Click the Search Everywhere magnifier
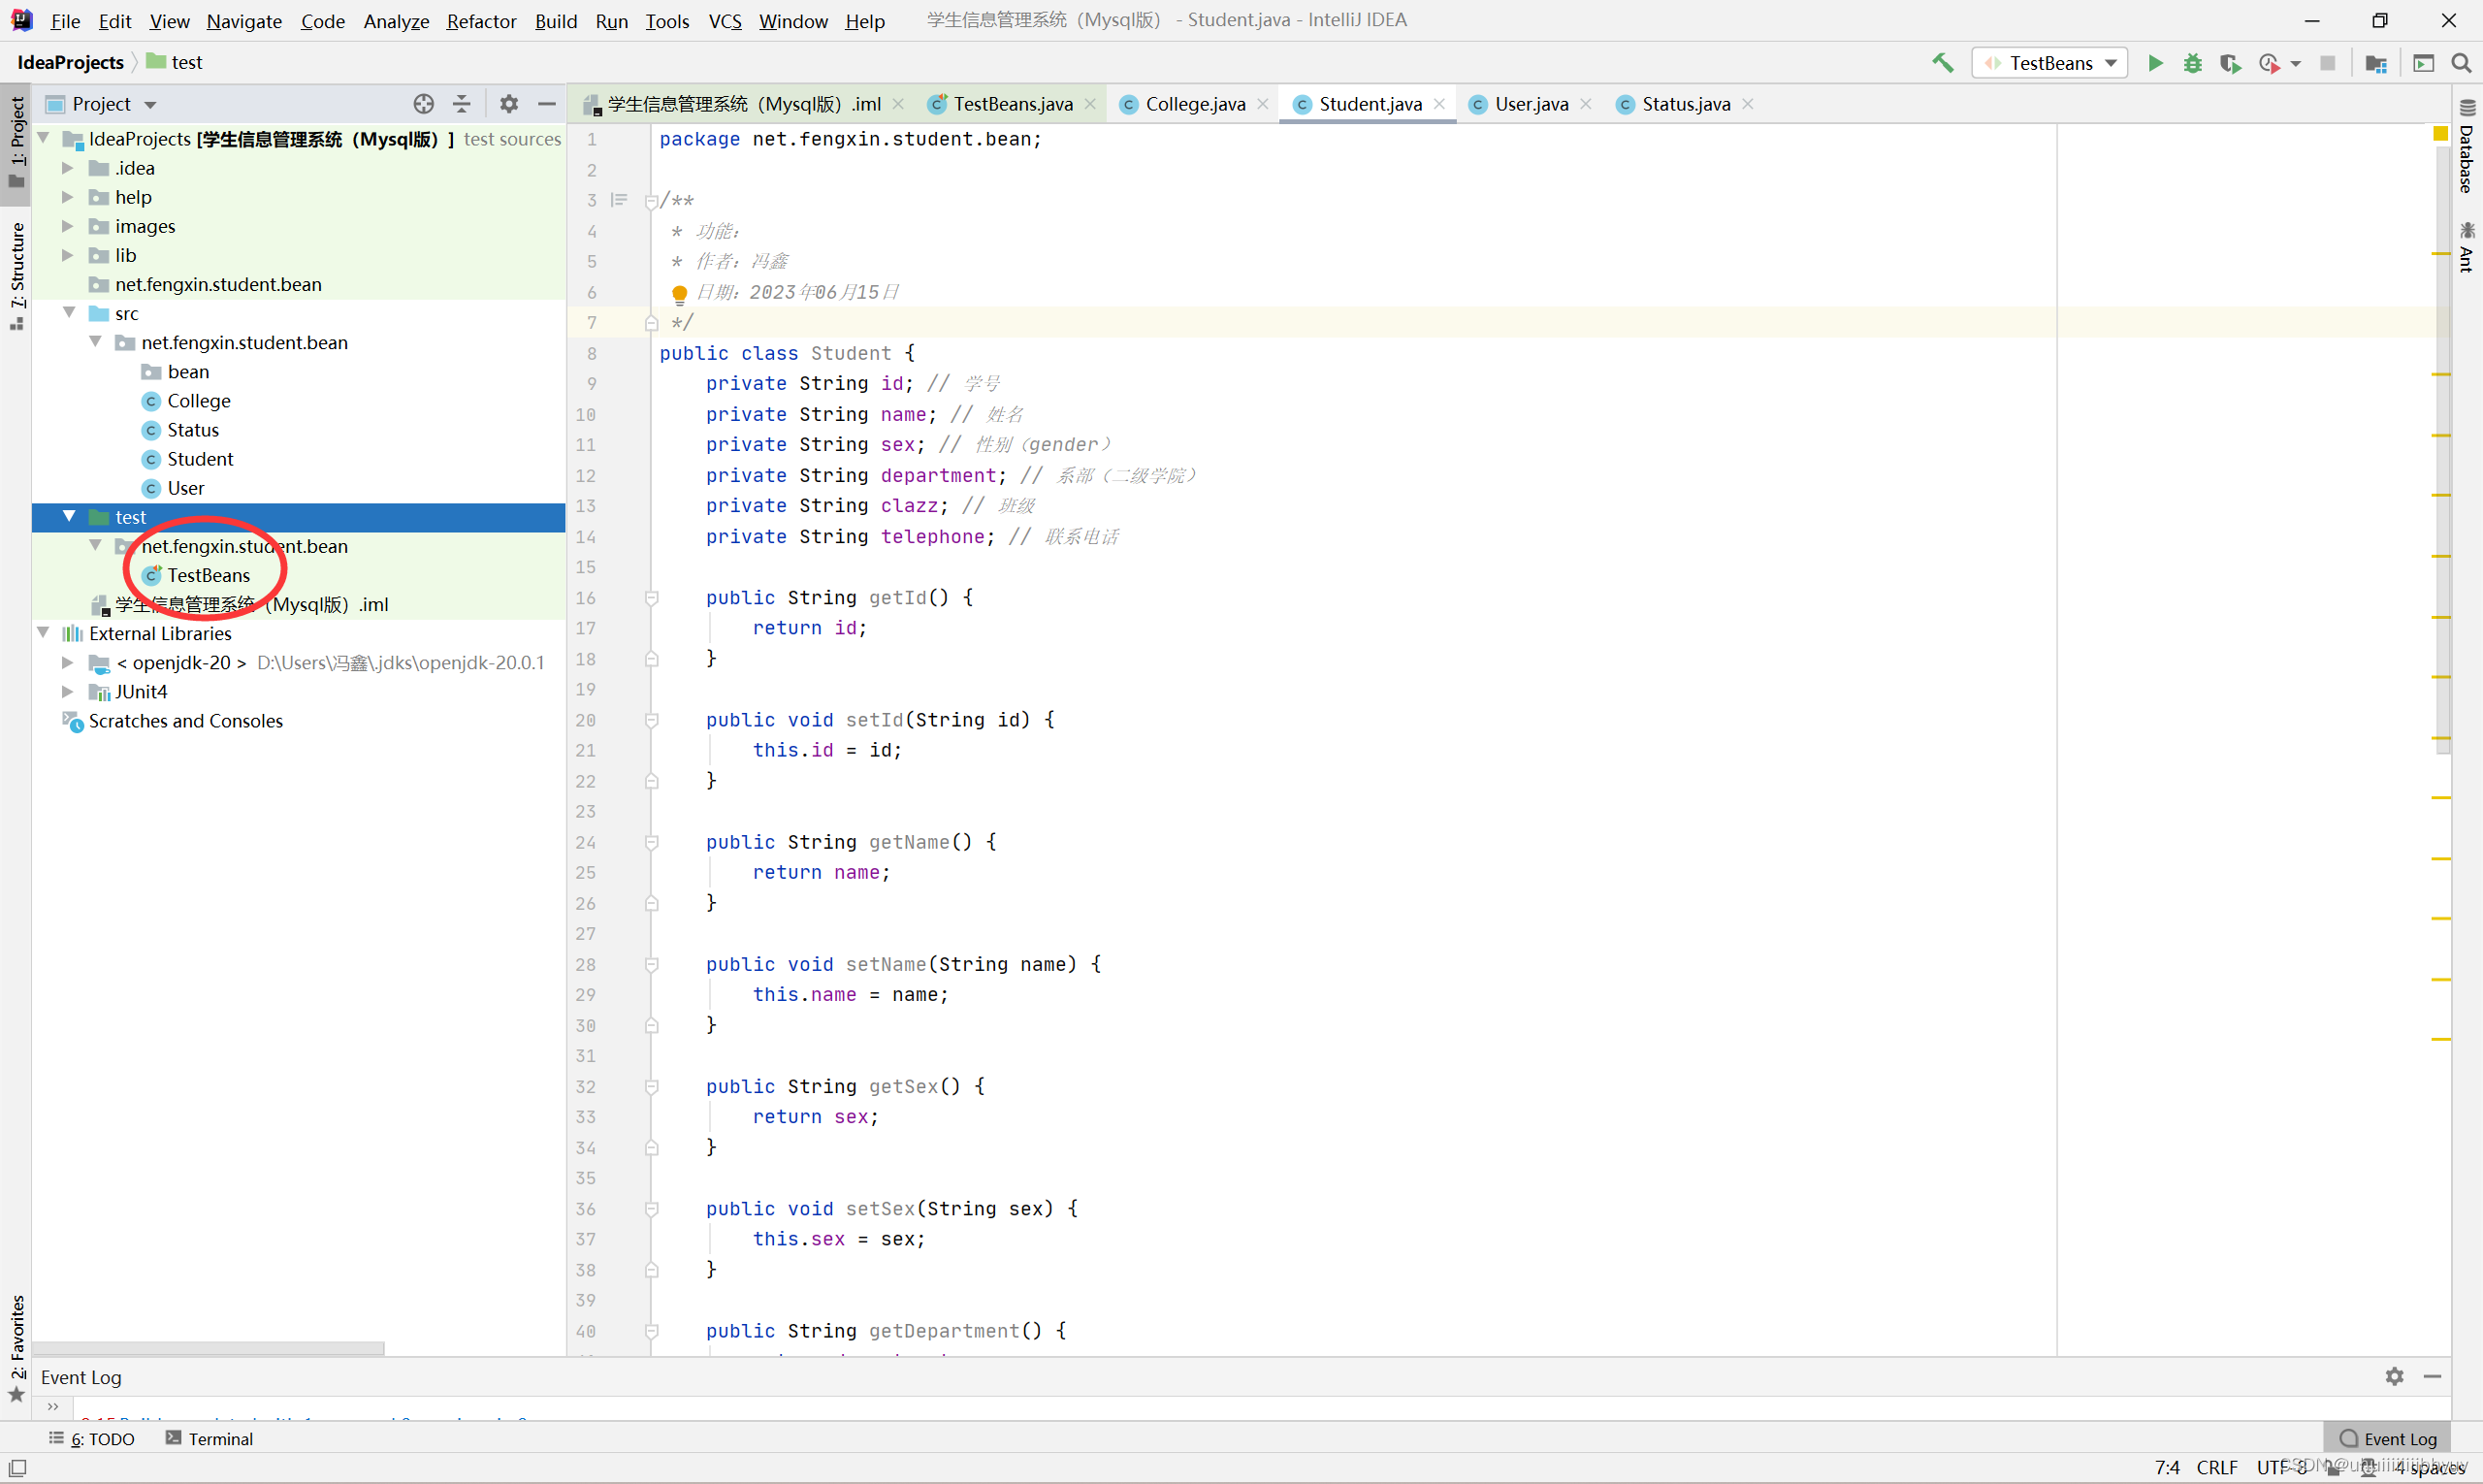 (x=2461, y=63)
